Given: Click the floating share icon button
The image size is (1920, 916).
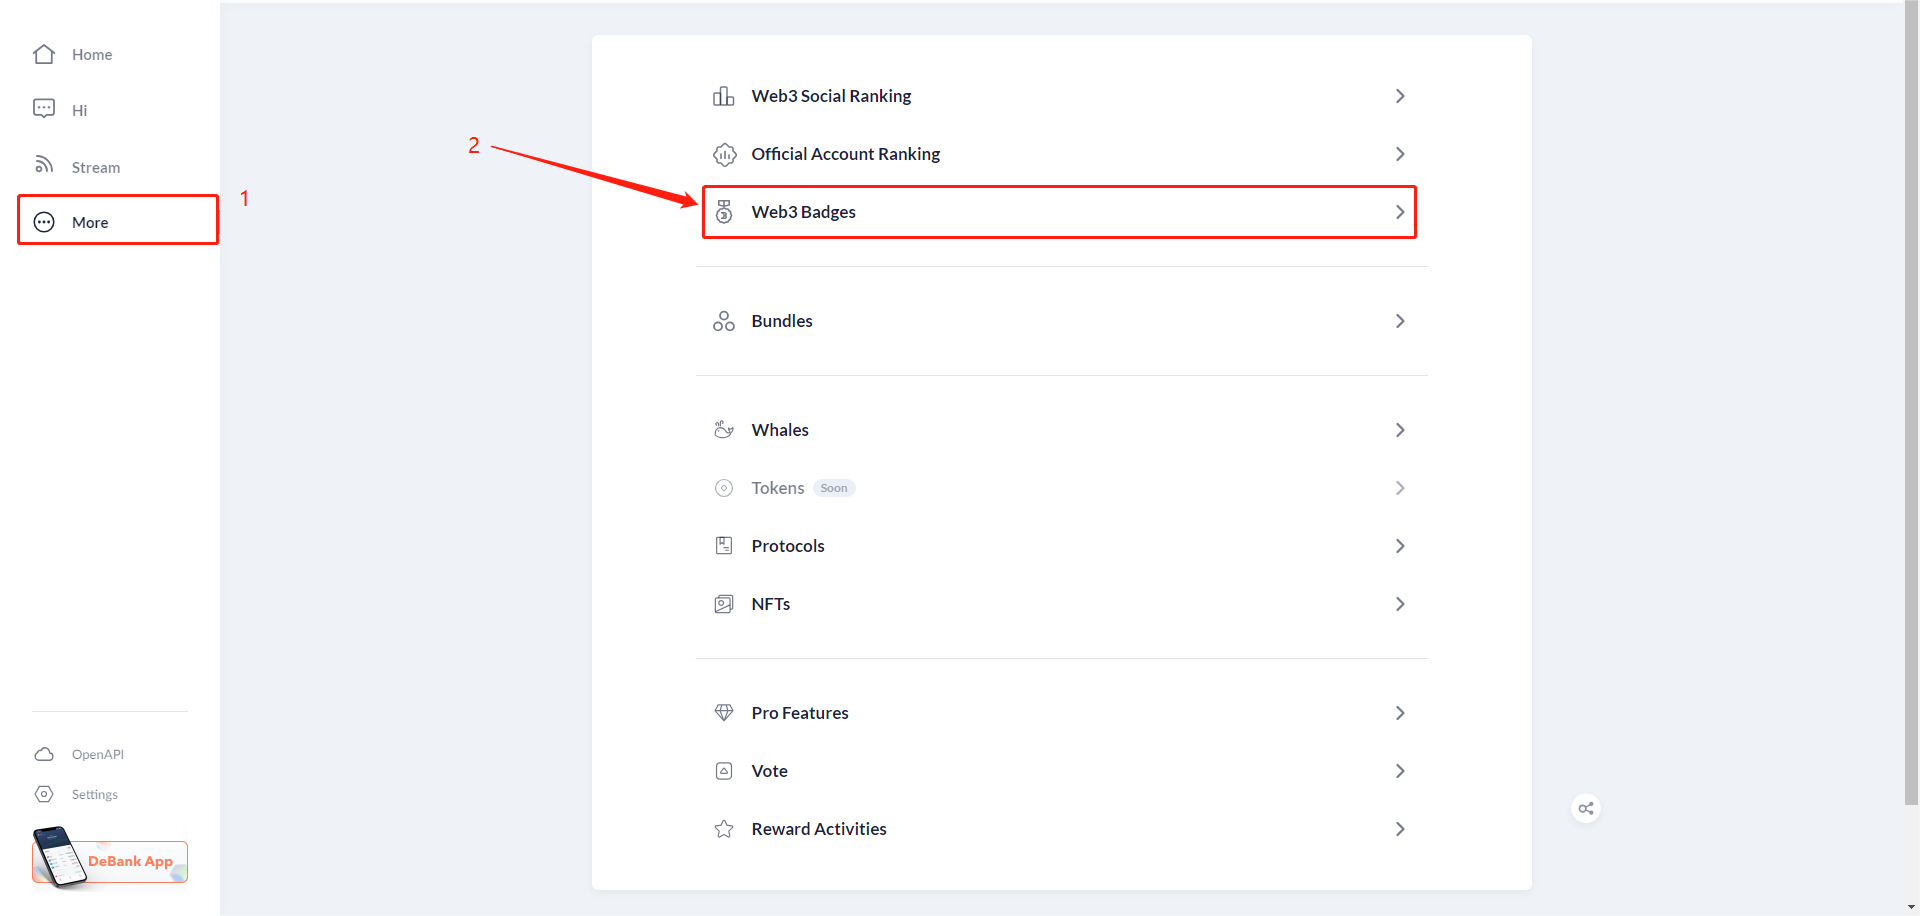Looking at the screenshot, I should pos(1586,808).
